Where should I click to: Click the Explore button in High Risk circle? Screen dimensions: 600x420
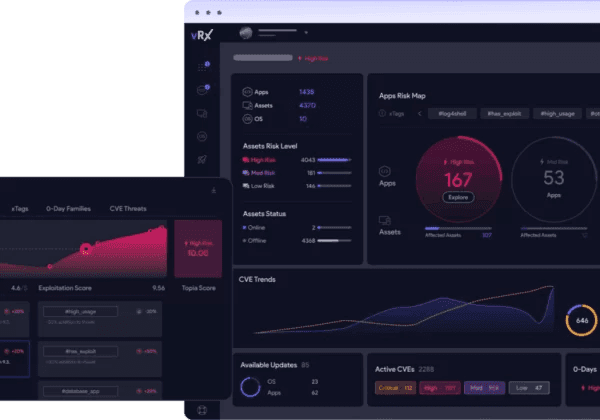click(458, 197)
